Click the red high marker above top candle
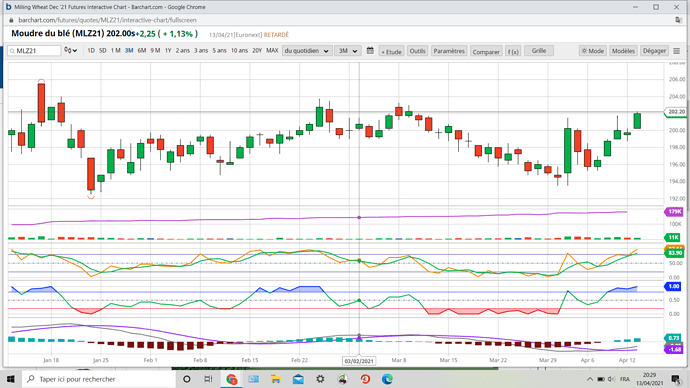Viewport: 690px width, 388px height. click(x=41, y=81)
